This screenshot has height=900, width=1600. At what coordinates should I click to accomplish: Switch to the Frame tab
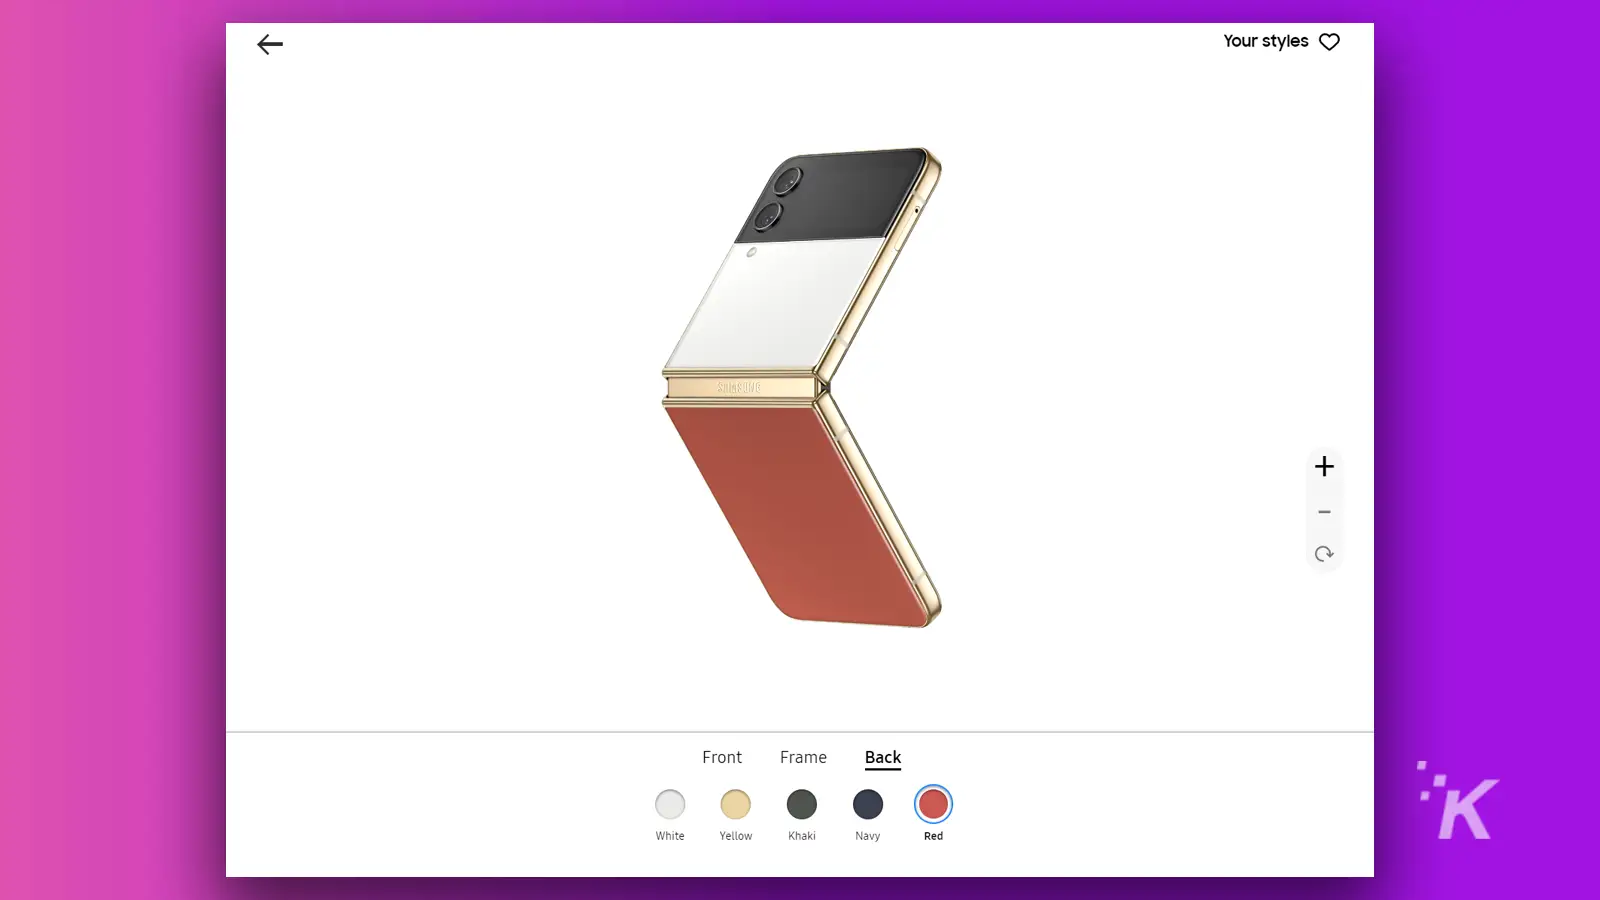(803, 757)
